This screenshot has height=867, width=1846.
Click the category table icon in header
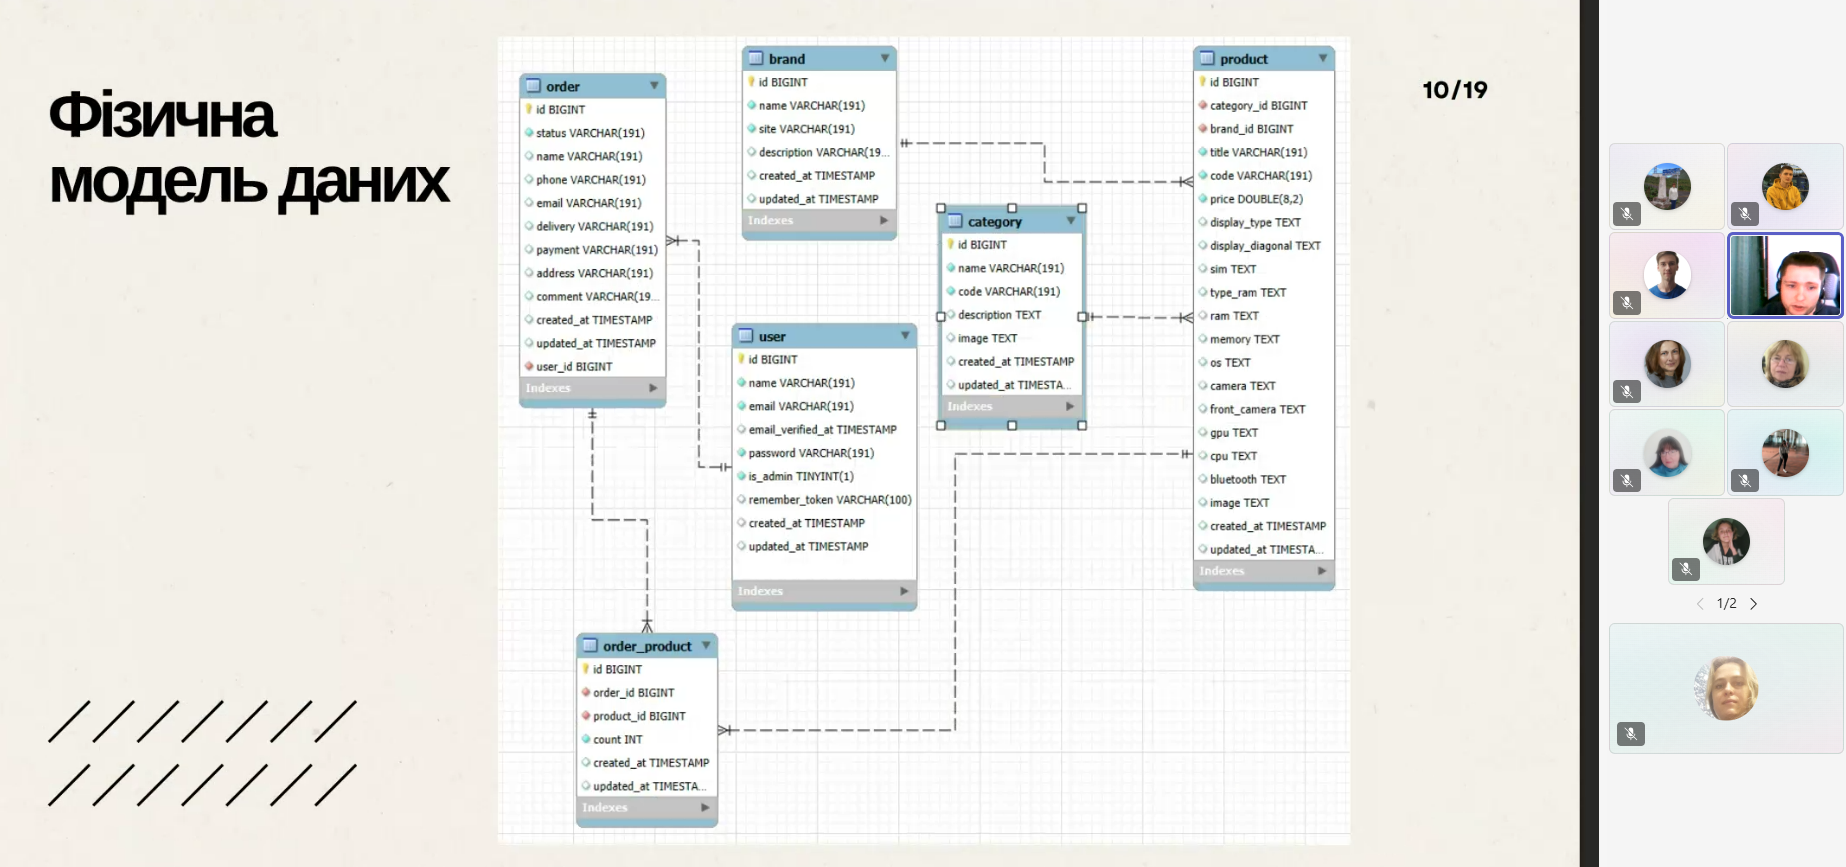[x=955, y=221]
